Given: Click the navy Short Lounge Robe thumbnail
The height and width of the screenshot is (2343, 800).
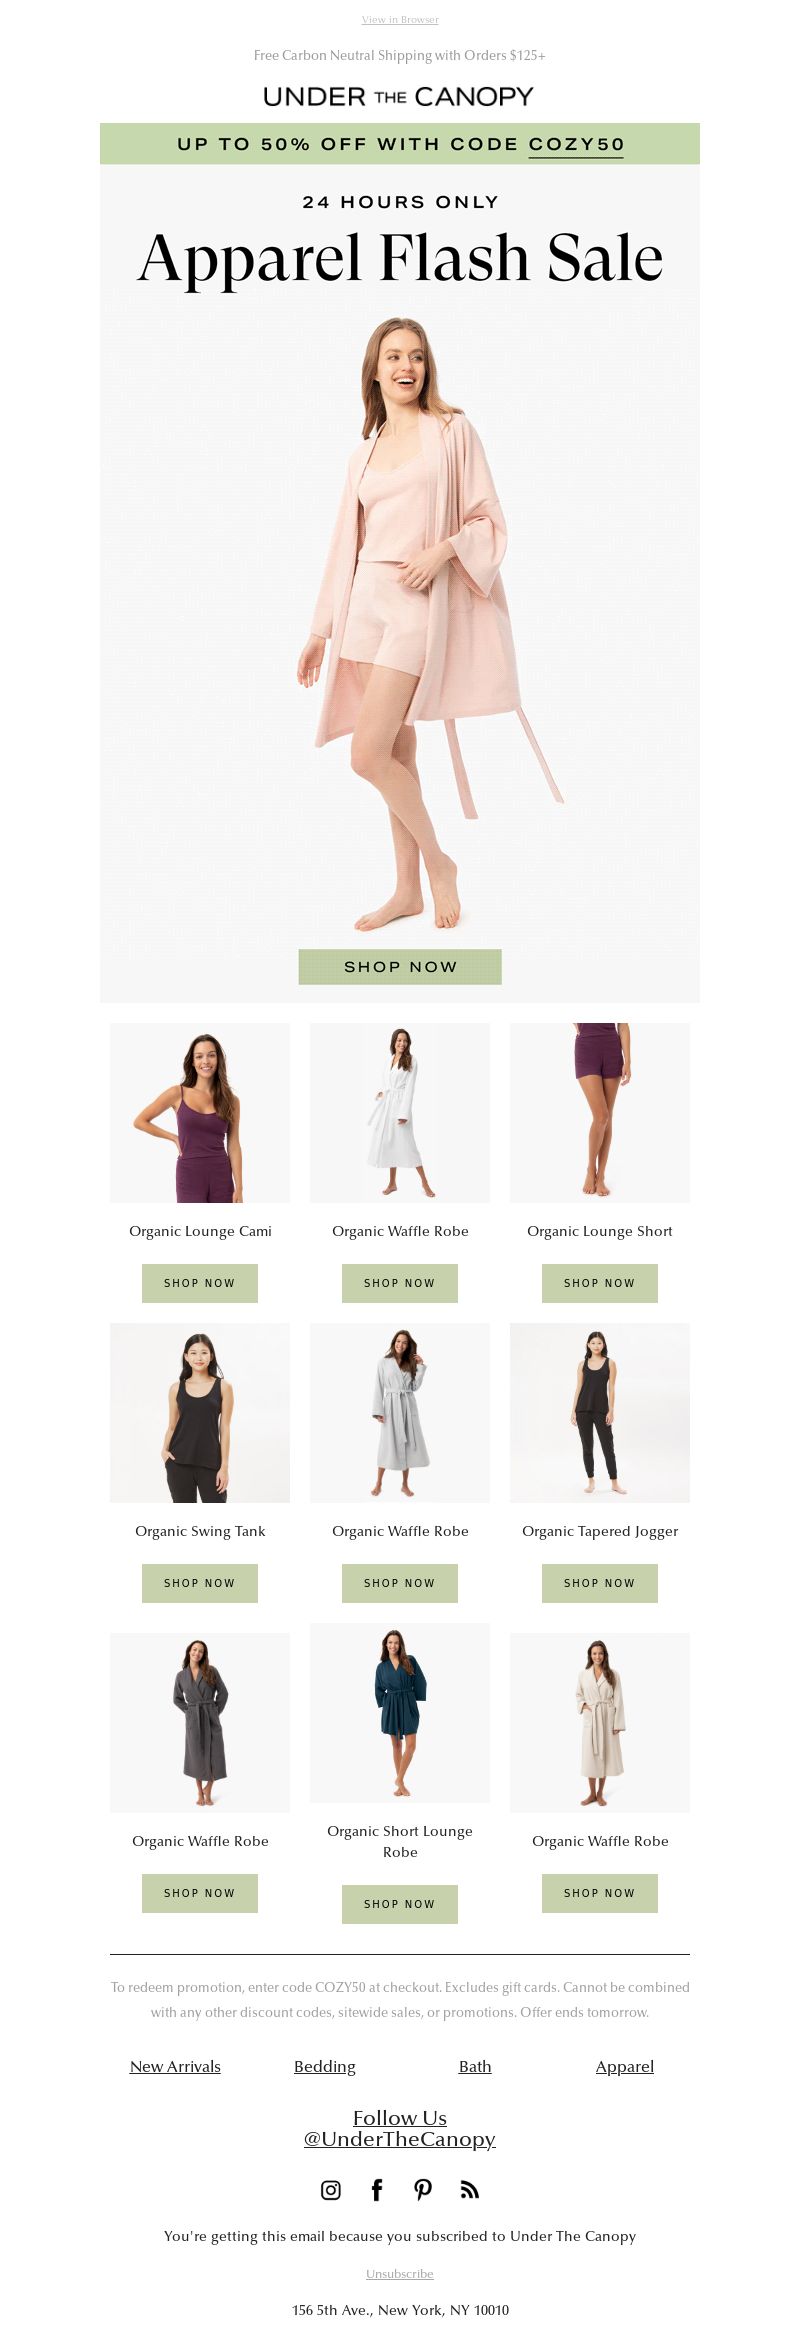Looking at the screenshot, I should pyautogui.click(x=400, y=1713).
